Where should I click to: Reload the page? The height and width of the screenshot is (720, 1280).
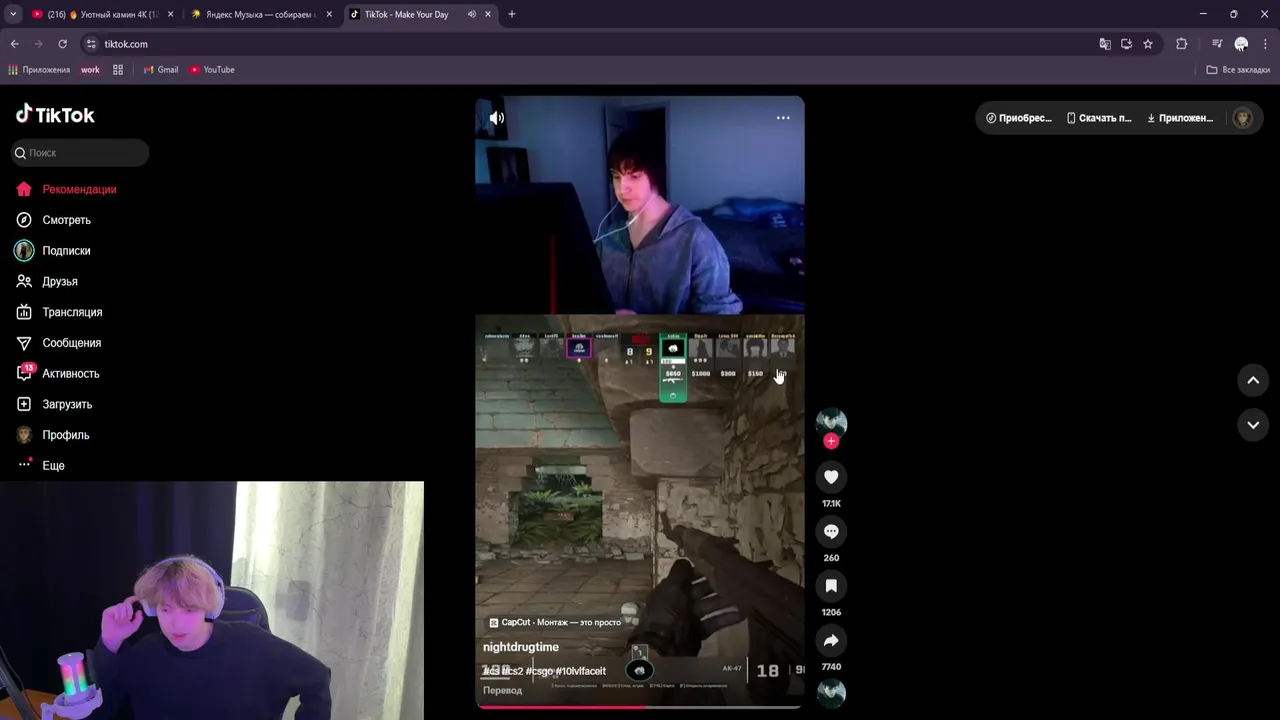coord(62,44)
